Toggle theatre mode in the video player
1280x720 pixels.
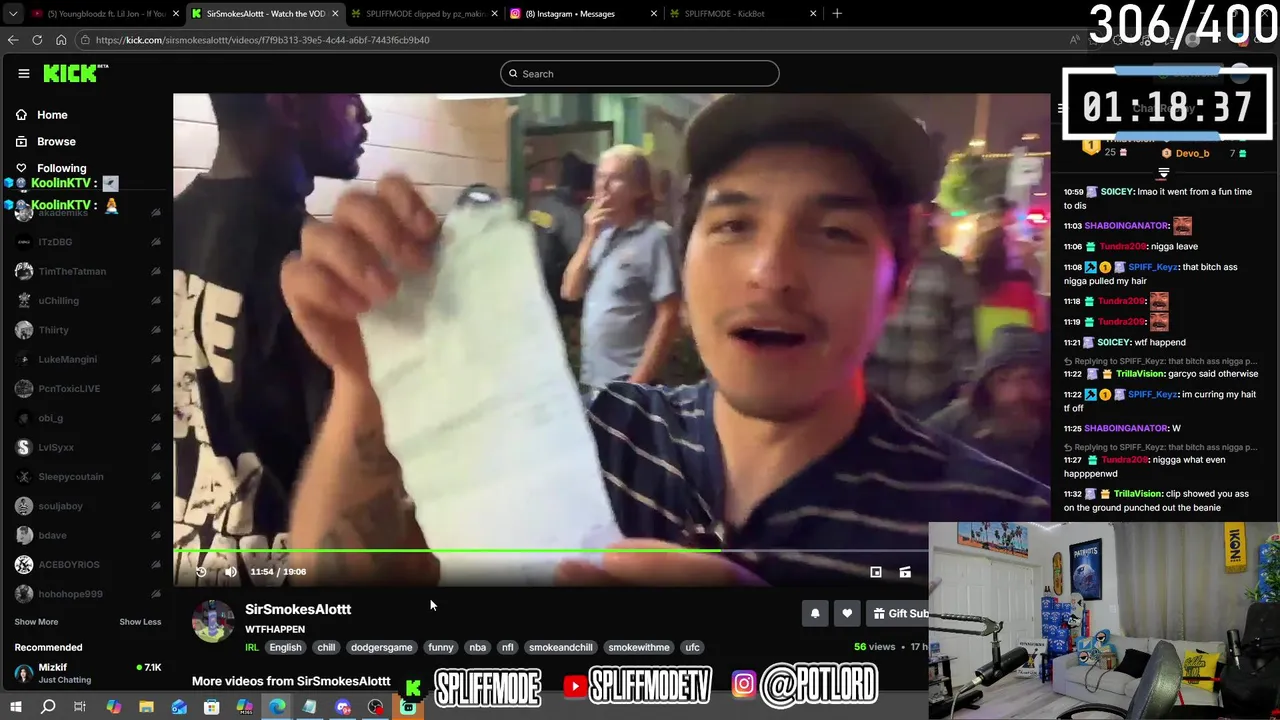click(x=876, y=572)
